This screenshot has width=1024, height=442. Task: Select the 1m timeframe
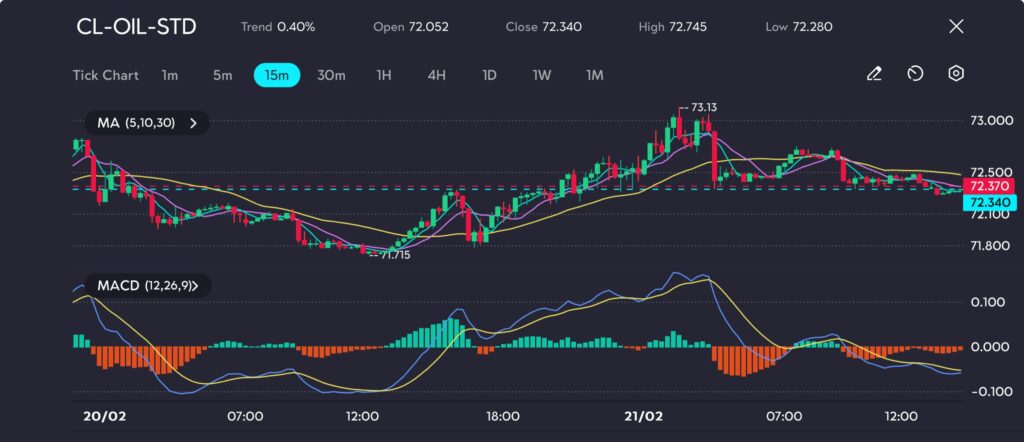pyautogui.click(x=170, y=75)
